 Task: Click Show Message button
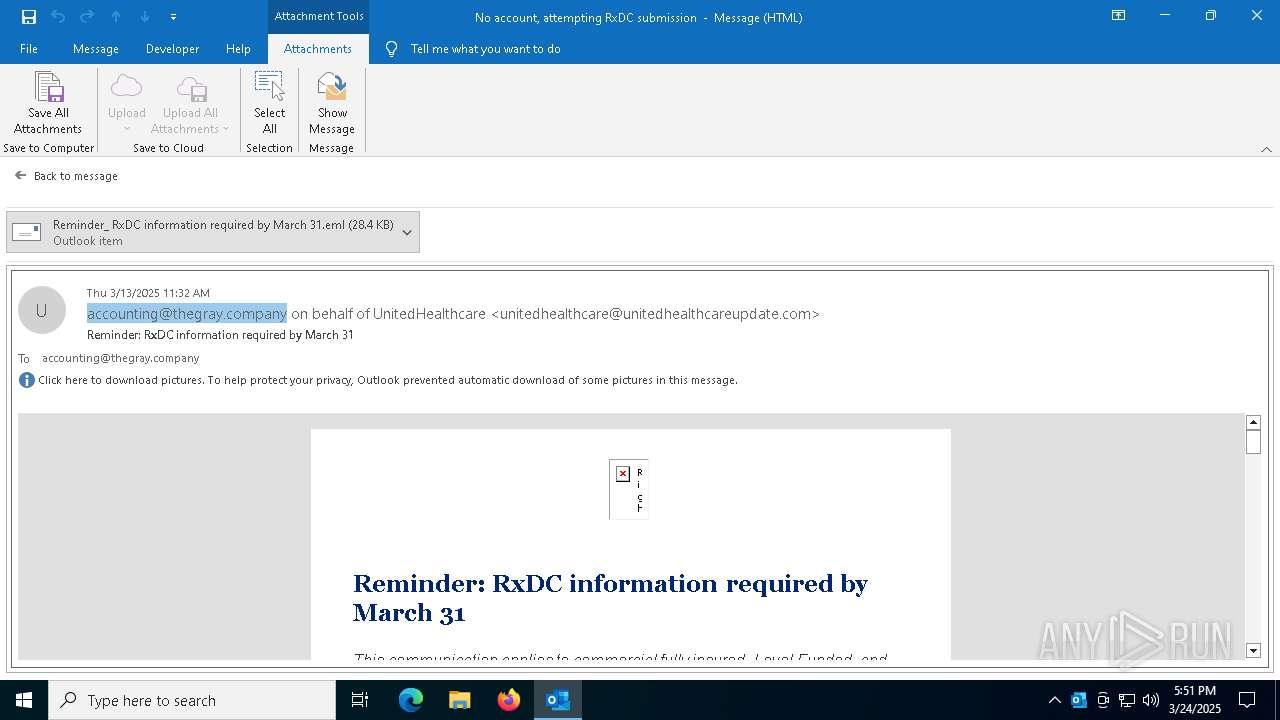(x=332, y=103)
